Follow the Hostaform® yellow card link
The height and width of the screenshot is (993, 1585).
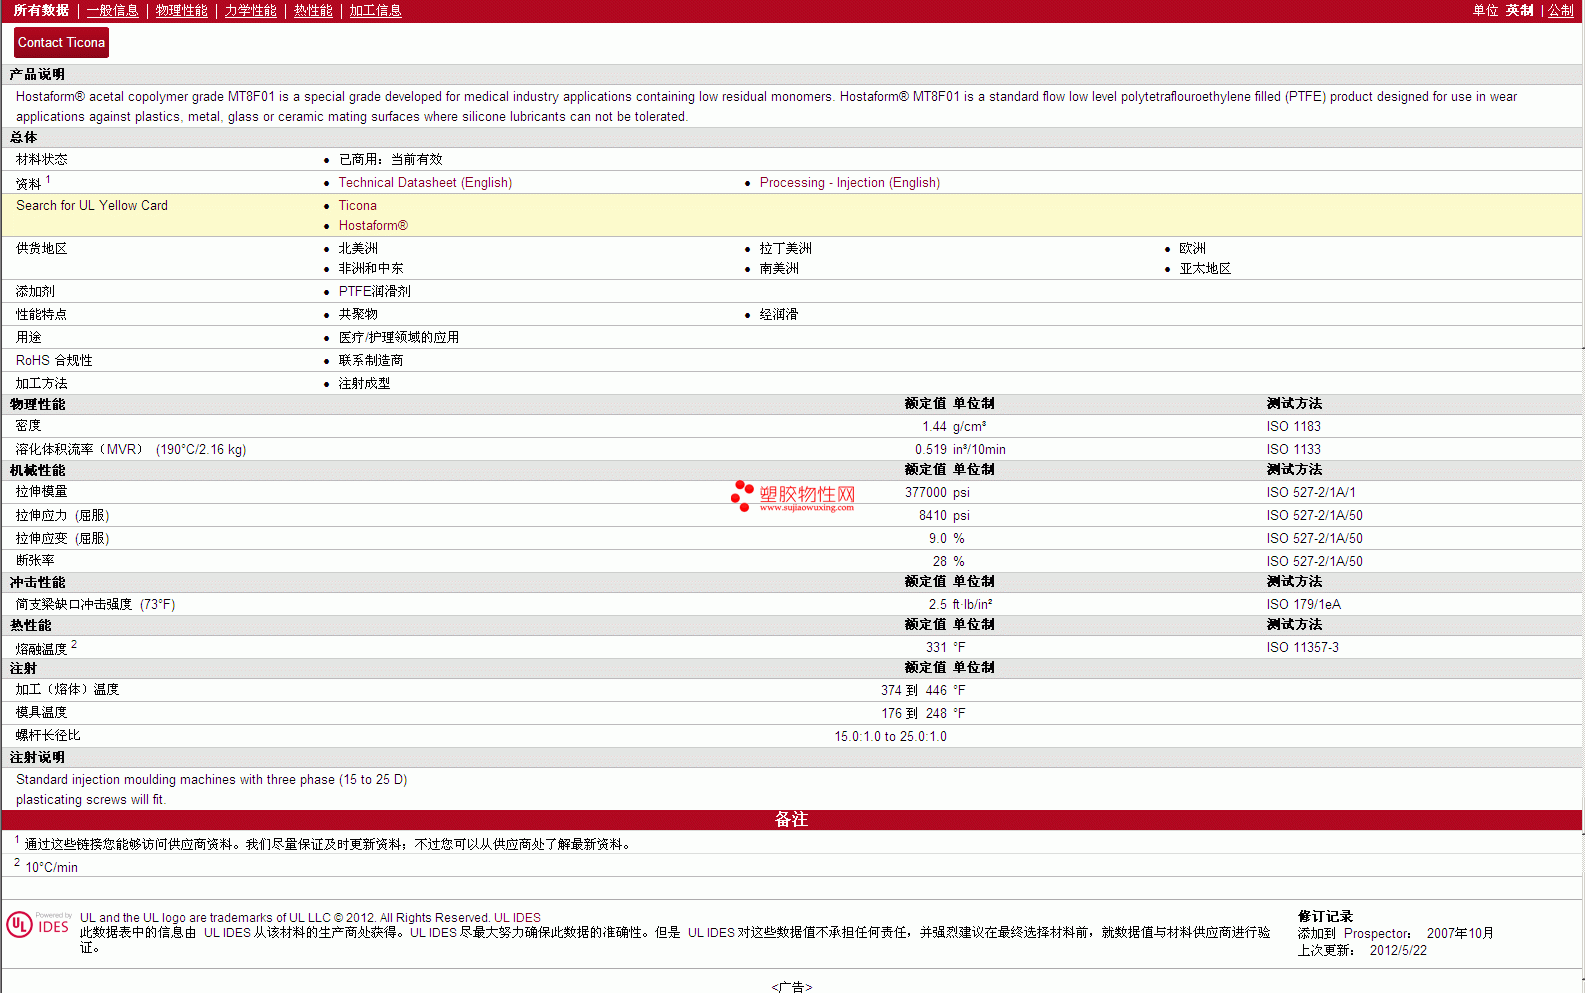(x=373, y=226)
